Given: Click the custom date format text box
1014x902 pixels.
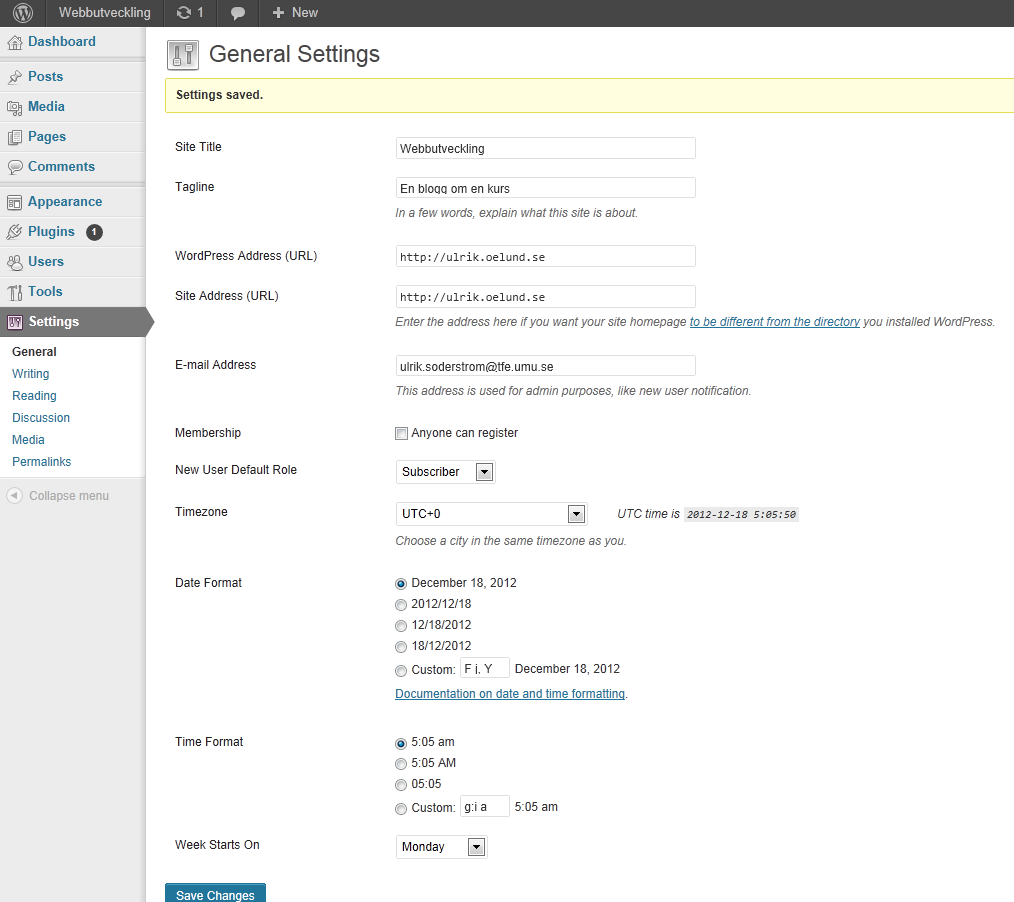Looking at the screenshot, I should pos(484,669).
